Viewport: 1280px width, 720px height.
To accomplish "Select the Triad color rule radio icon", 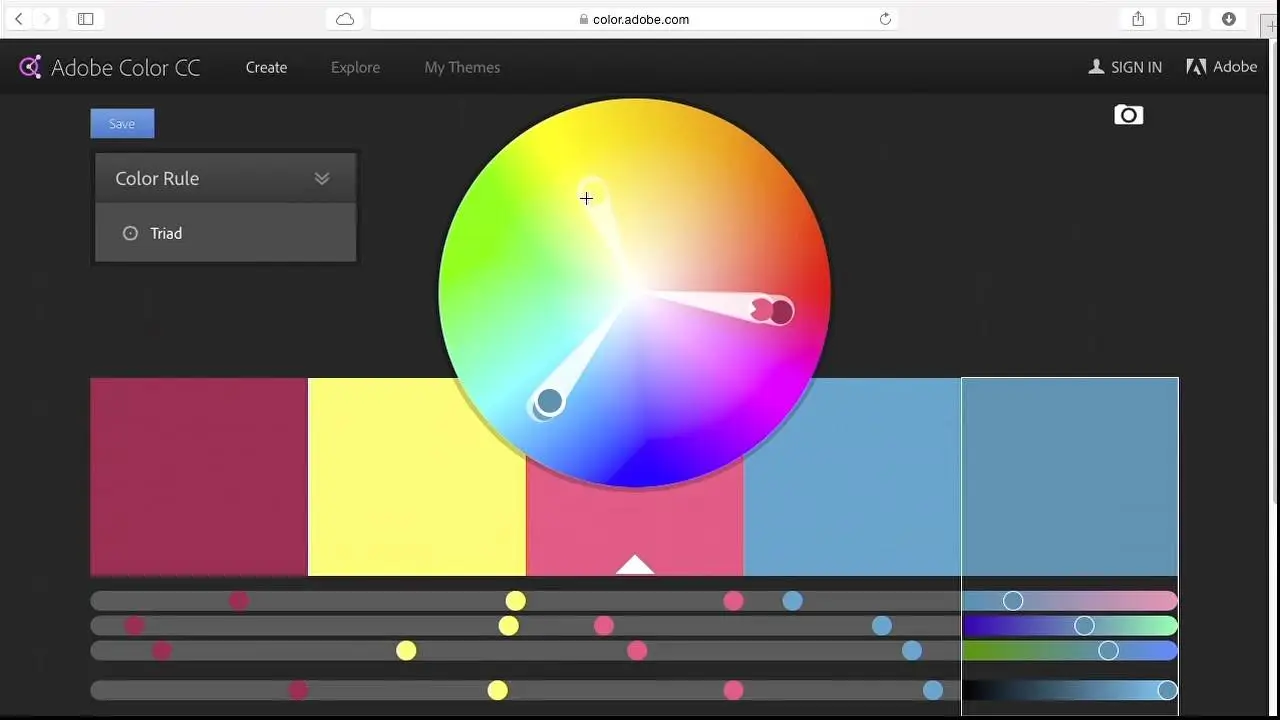I will (130, 233).
